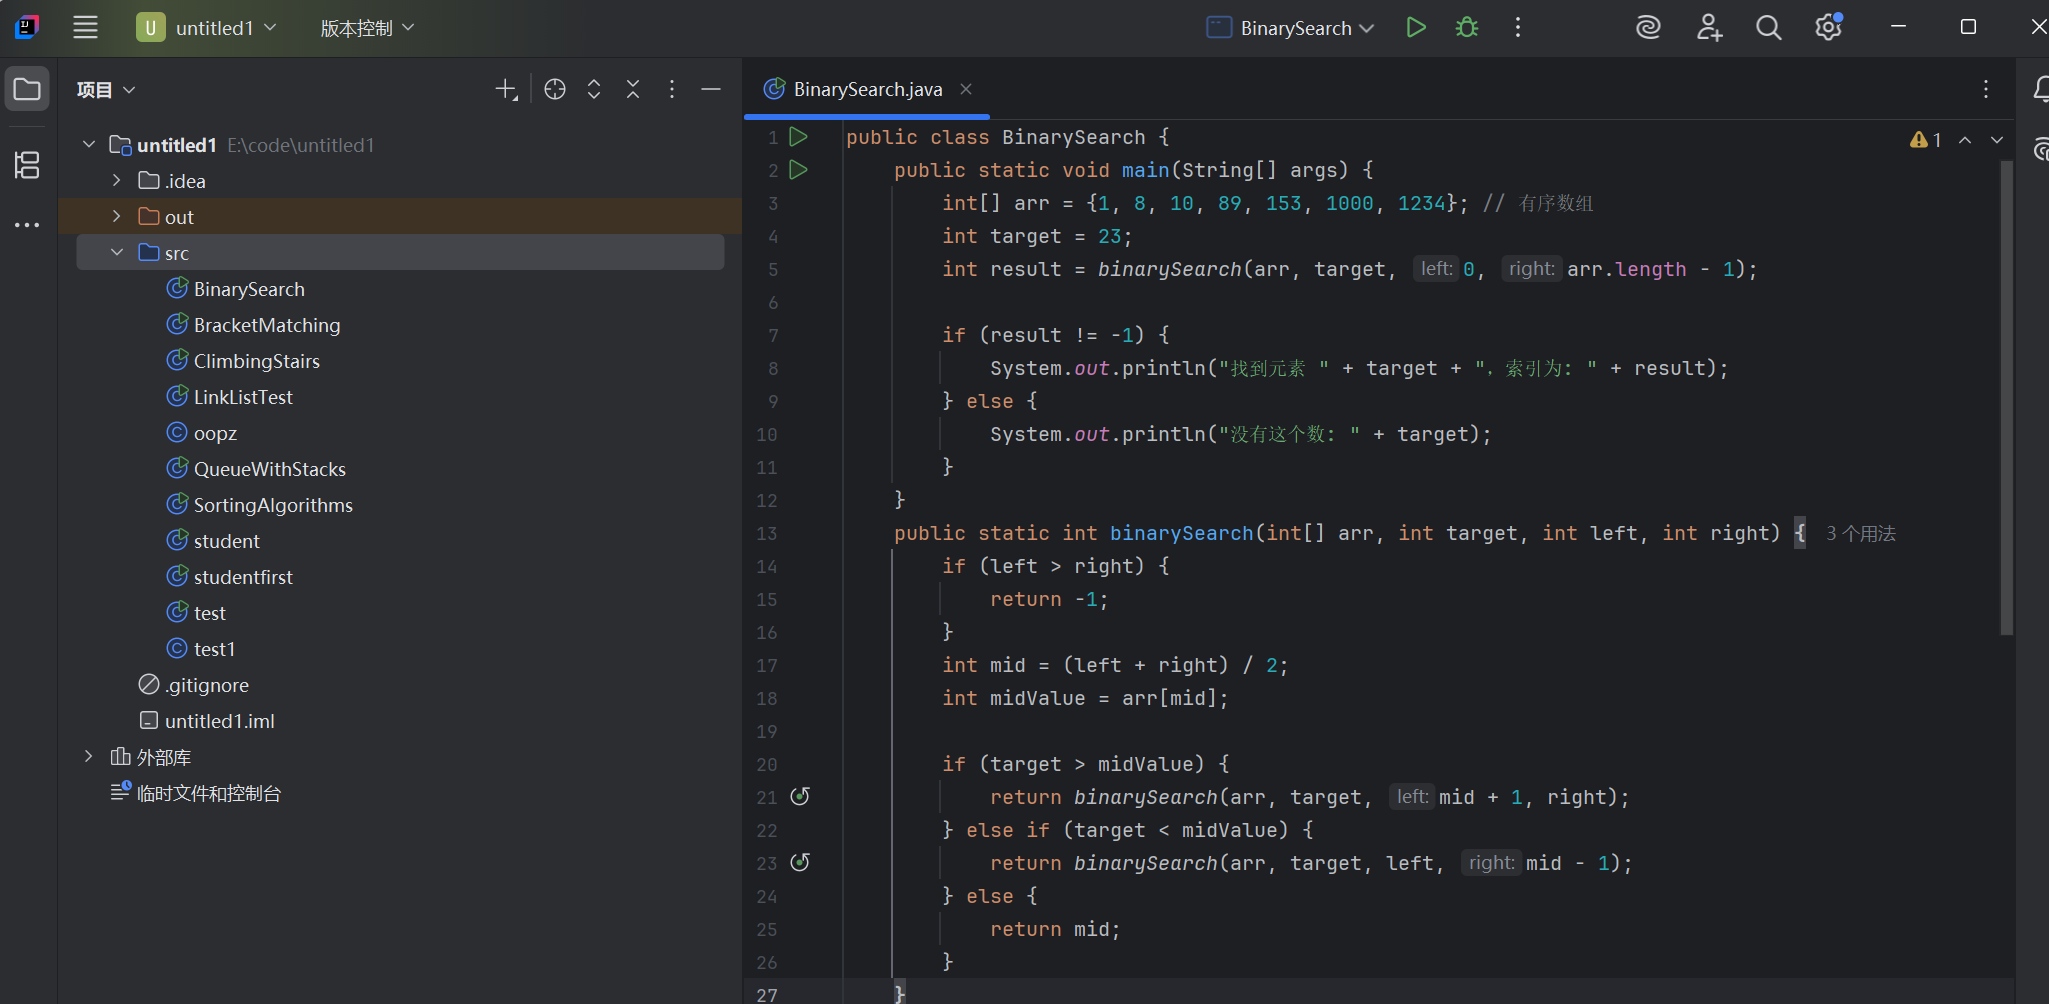Select QueueWithStacks class in tree

tap(270, 469)
